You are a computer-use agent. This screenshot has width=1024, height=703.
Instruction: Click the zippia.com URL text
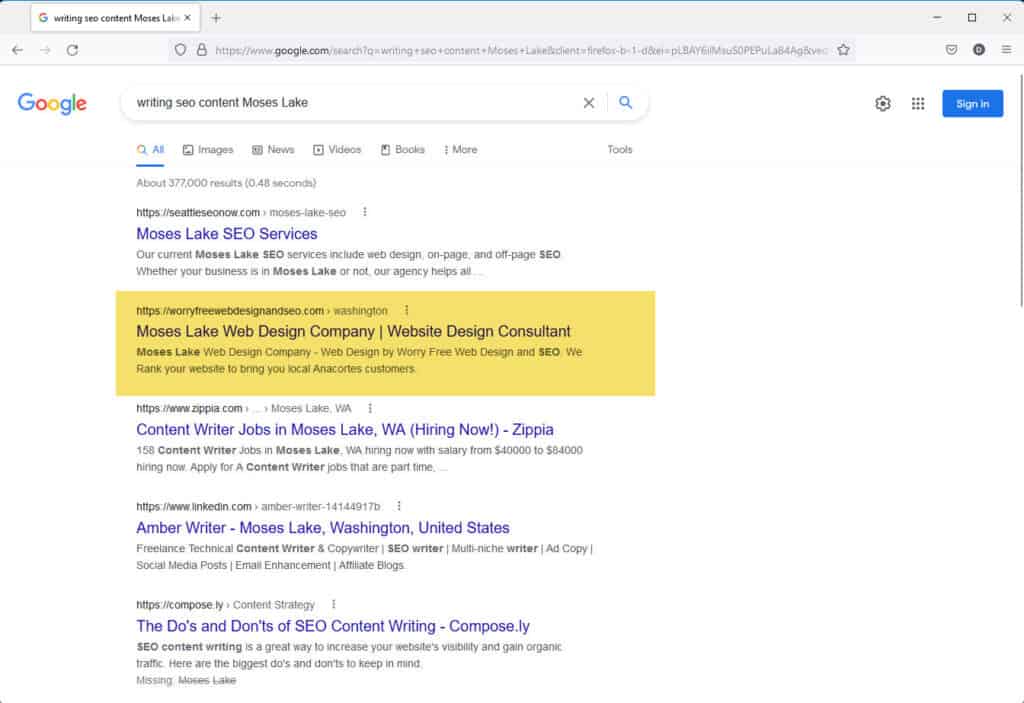pos(189,408)
